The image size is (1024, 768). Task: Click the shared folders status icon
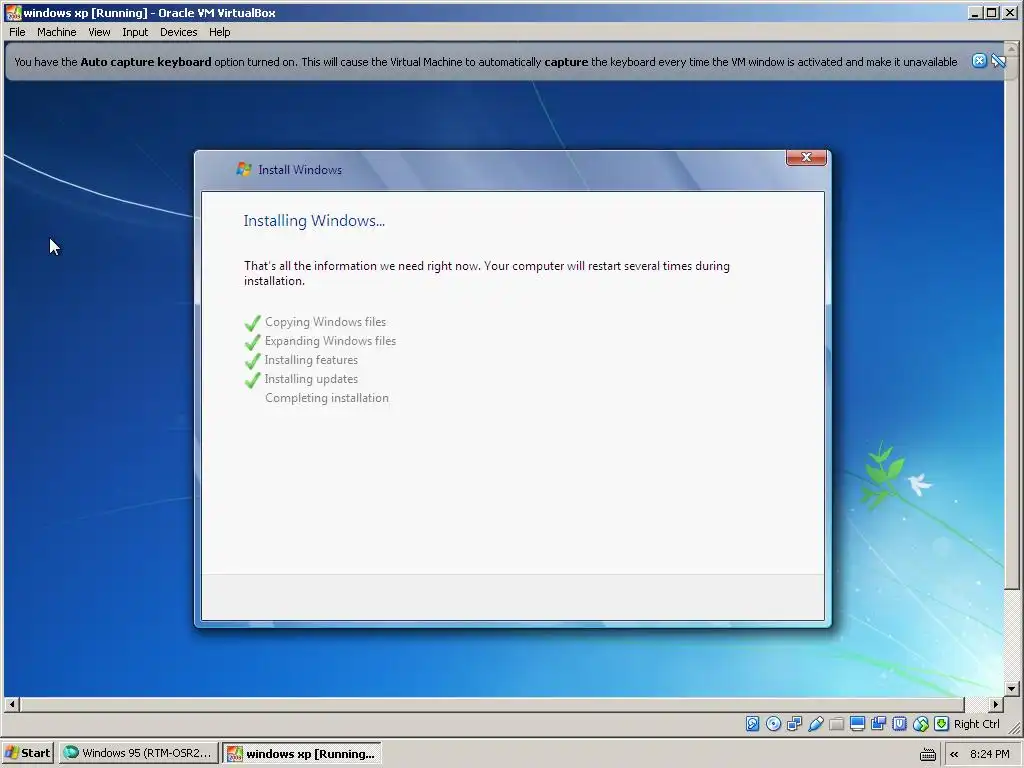click(836, 724)
